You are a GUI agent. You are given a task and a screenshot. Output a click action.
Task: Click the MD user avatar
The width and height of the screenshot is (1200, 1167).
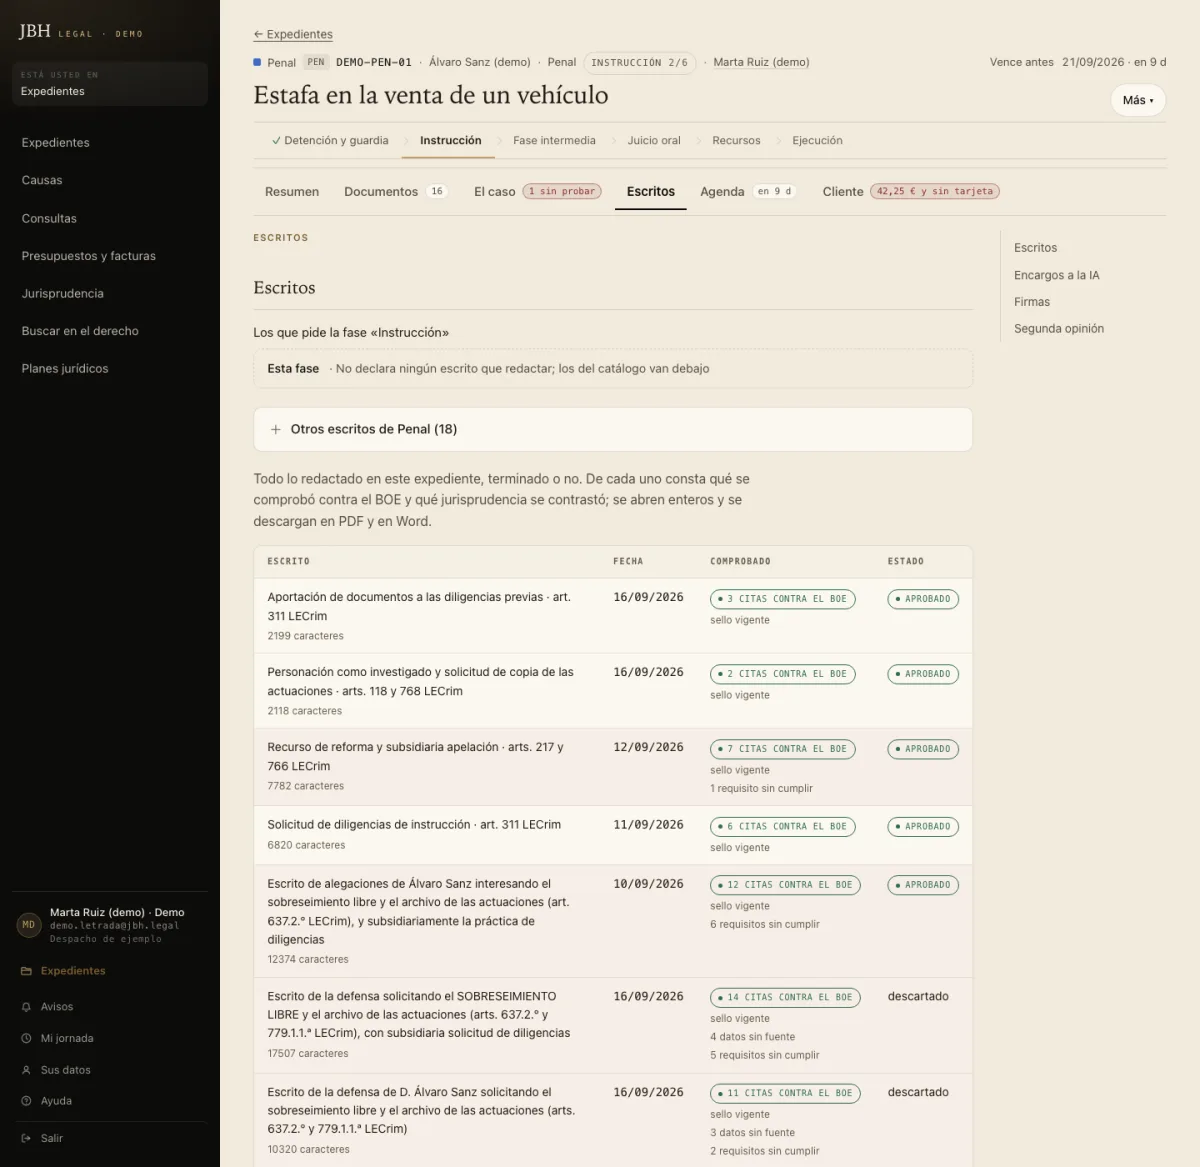tap(28, 925)
